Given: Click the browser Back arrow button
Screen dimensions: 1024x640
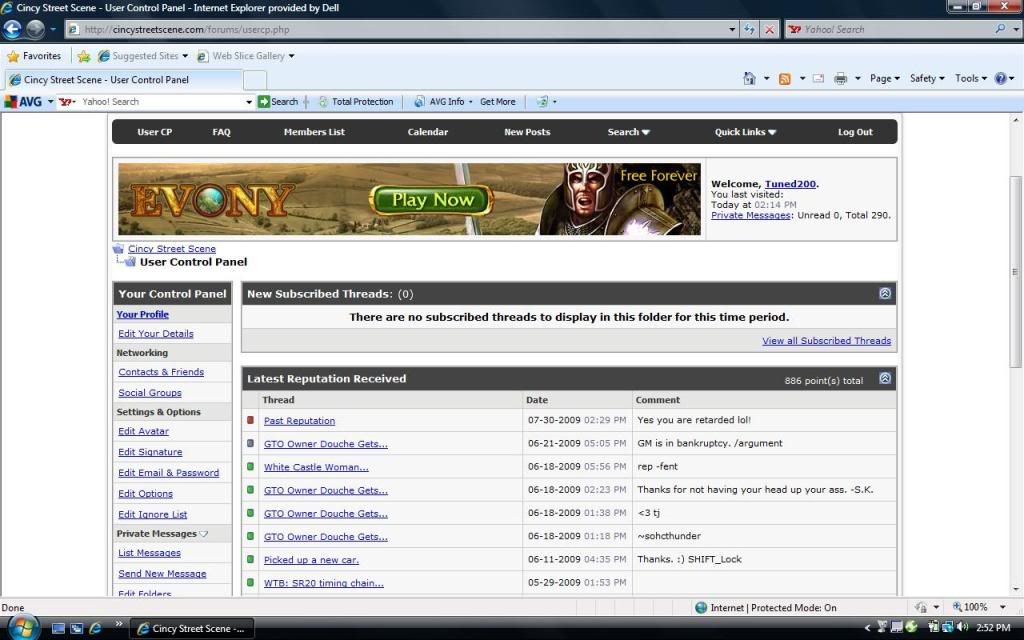Looking at the screenshot, I should pyautogui.click(x=13, y=30).
